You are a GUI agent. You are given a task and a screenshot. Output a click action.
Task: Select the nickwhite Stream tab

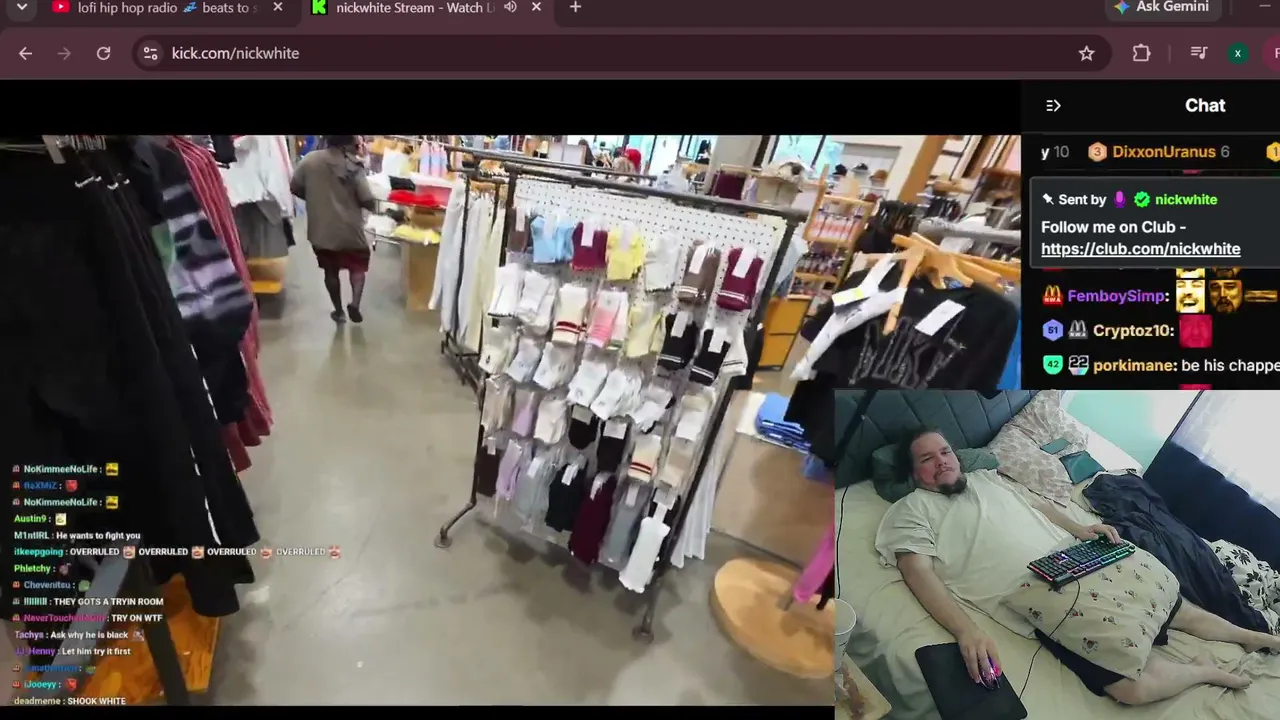pyautogui.click(x=427, y=8)
